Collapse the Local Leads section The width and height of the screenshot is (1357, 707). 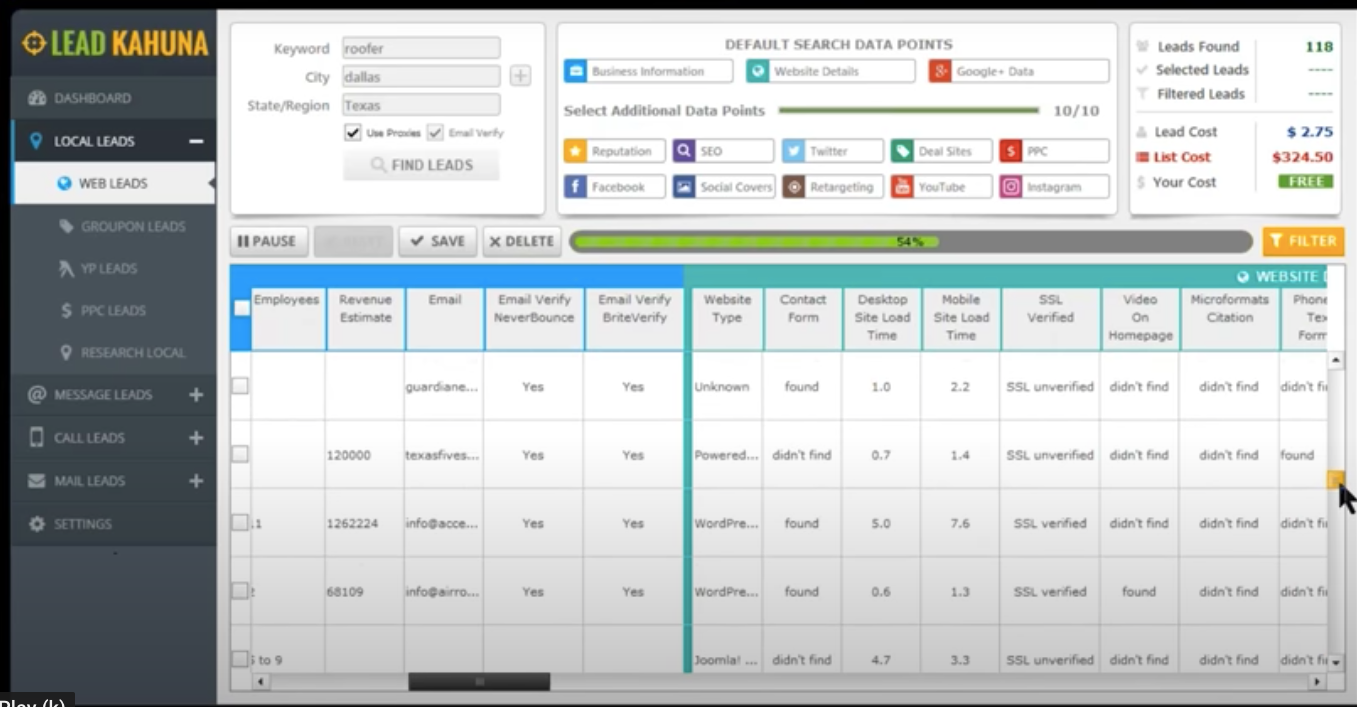(x=196, y=141)
